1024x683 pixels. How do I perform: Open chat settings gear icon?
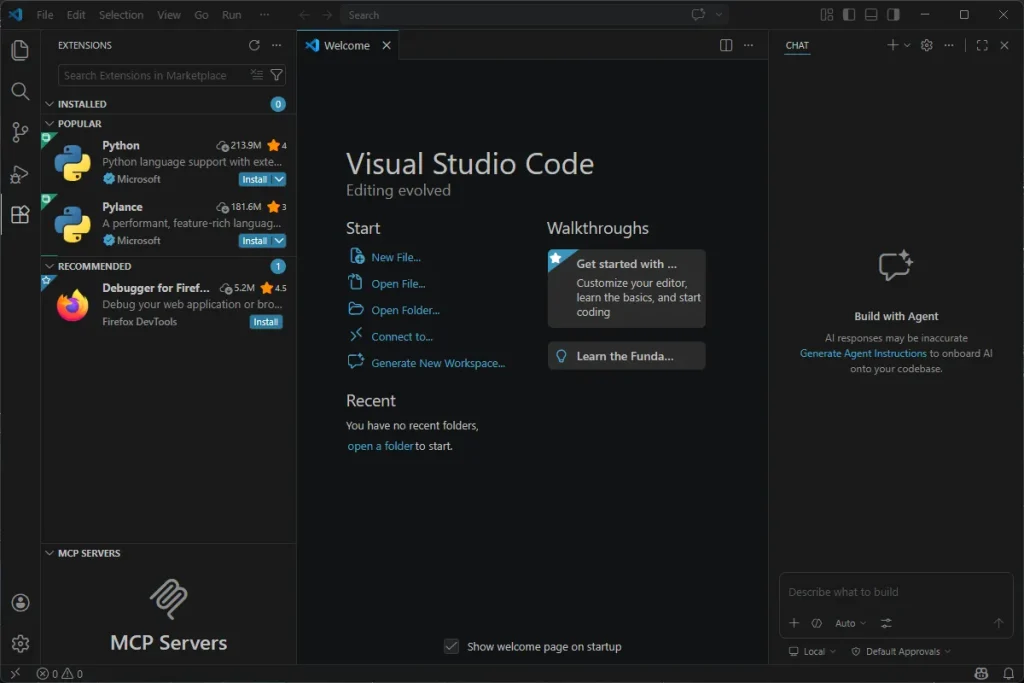pyautogui.click(x=926, y=45)
